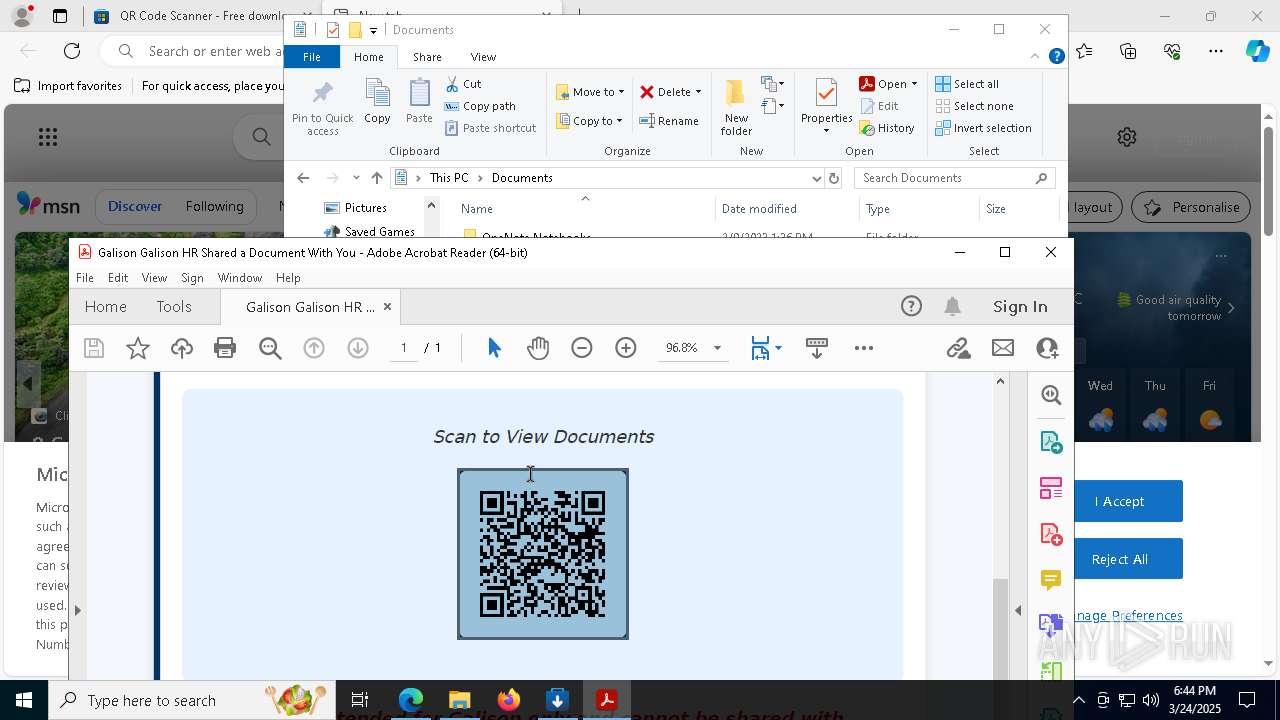Go to previous page with up arrow icon
The width and height of the screenshot is (1280, 720).
[x=314, y=348]
